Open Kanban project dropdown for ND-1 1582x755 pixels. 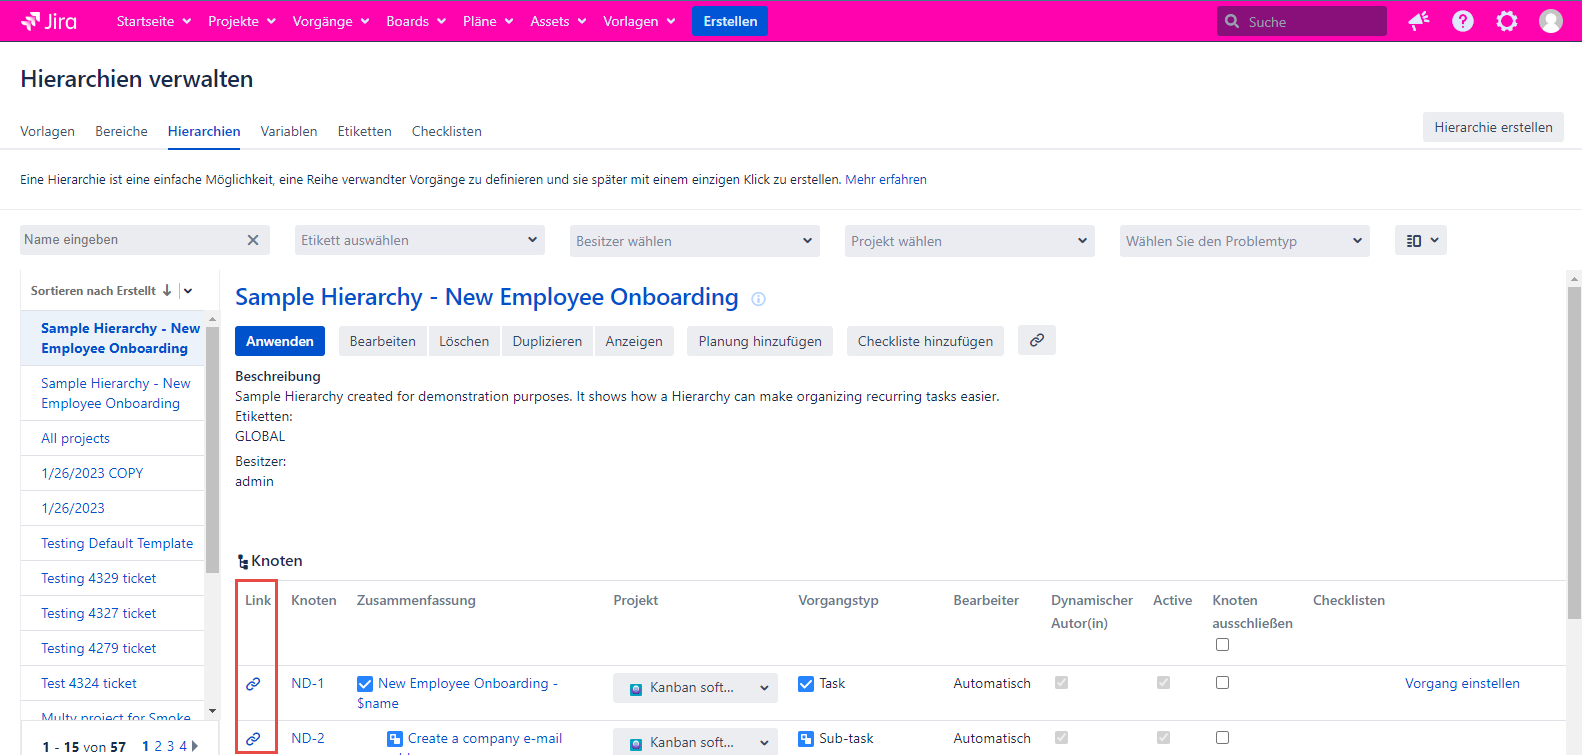pyautogui.click(x=695, y=688)
